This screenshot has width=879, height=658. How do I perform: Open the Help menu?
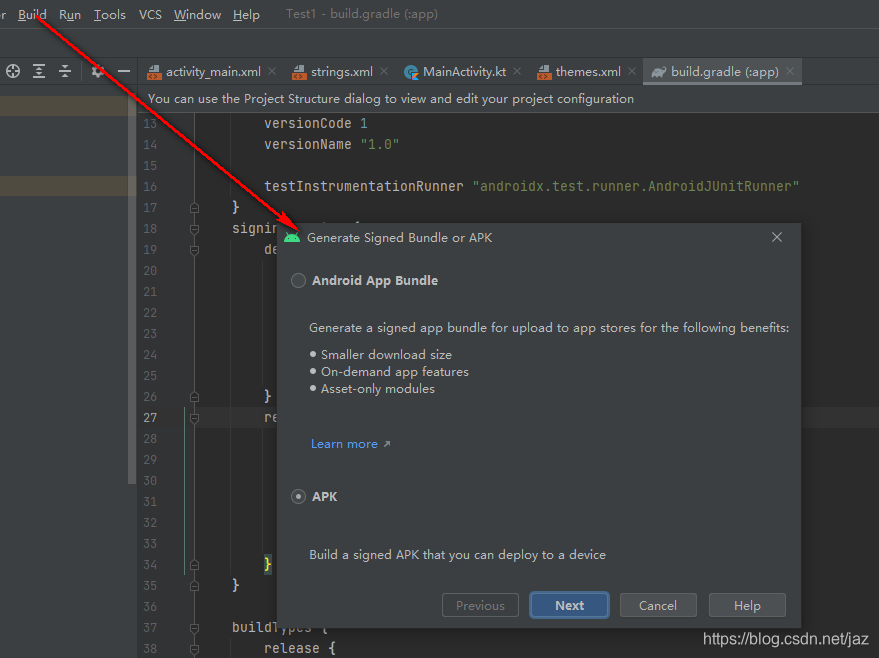246,15
